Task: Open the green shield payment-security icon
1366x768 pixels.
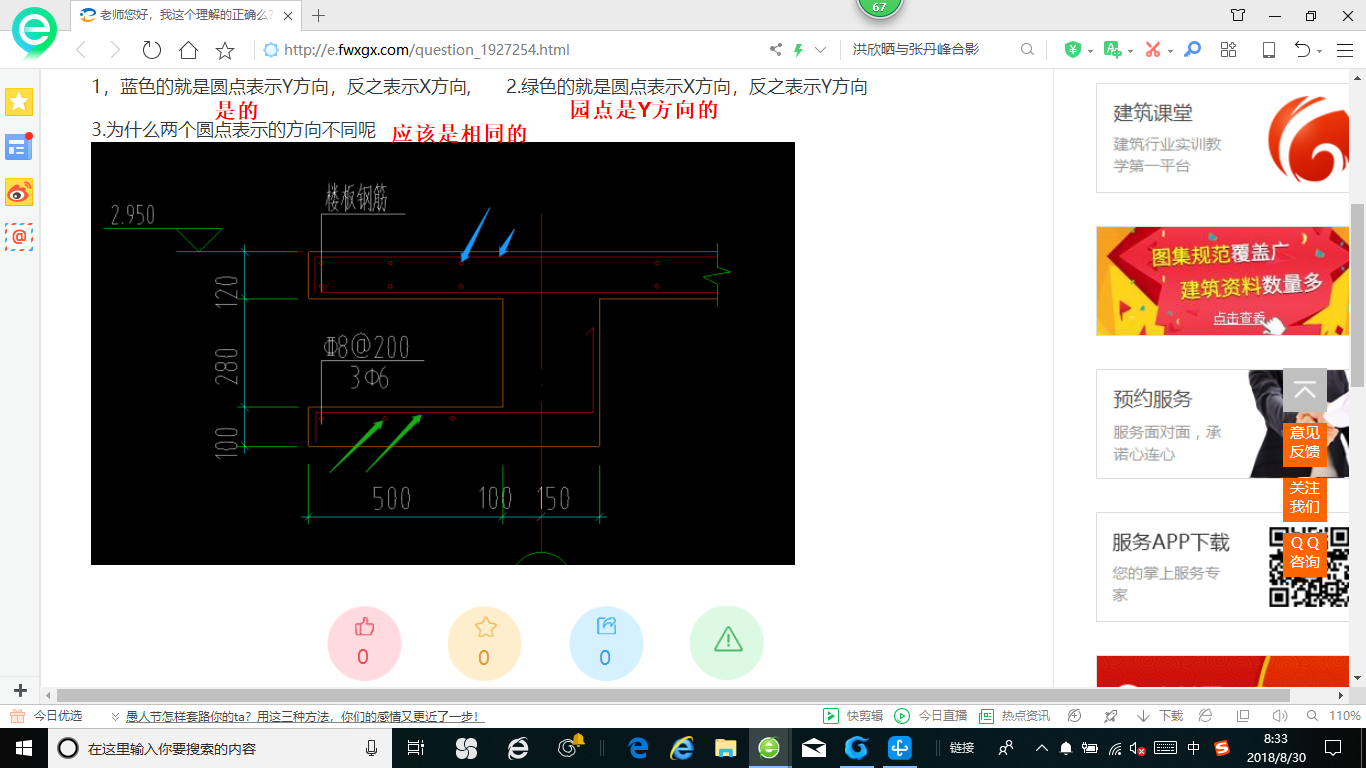Action: (x=1072, y=50)
